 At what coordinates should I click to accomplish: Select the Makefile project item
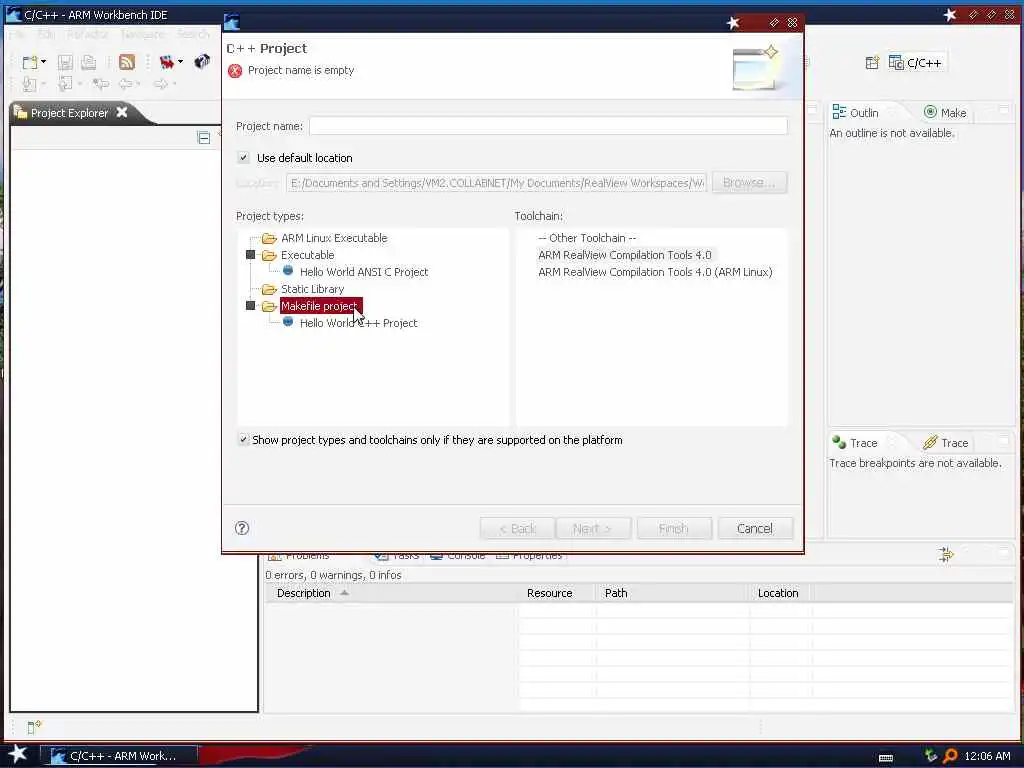[x=321, y=306]
